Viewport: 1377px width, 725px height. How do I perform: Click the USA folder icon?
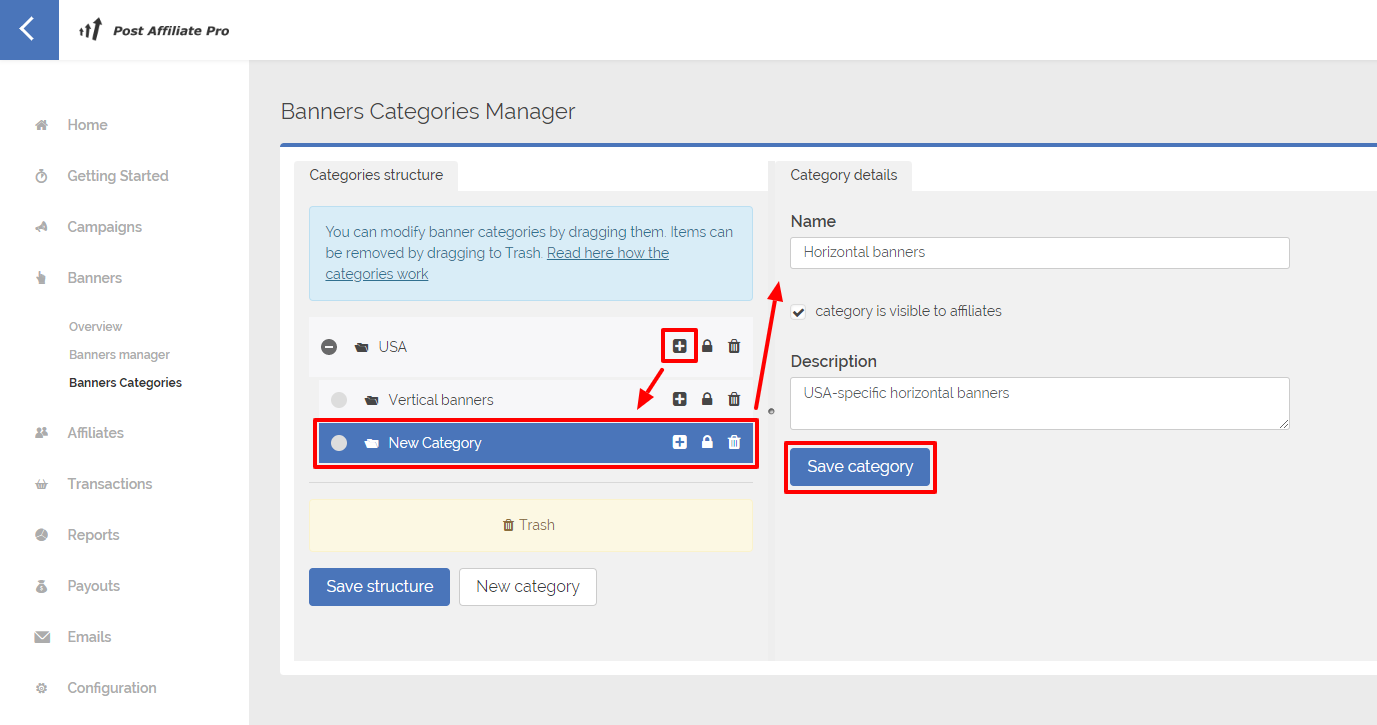point(362,347)
